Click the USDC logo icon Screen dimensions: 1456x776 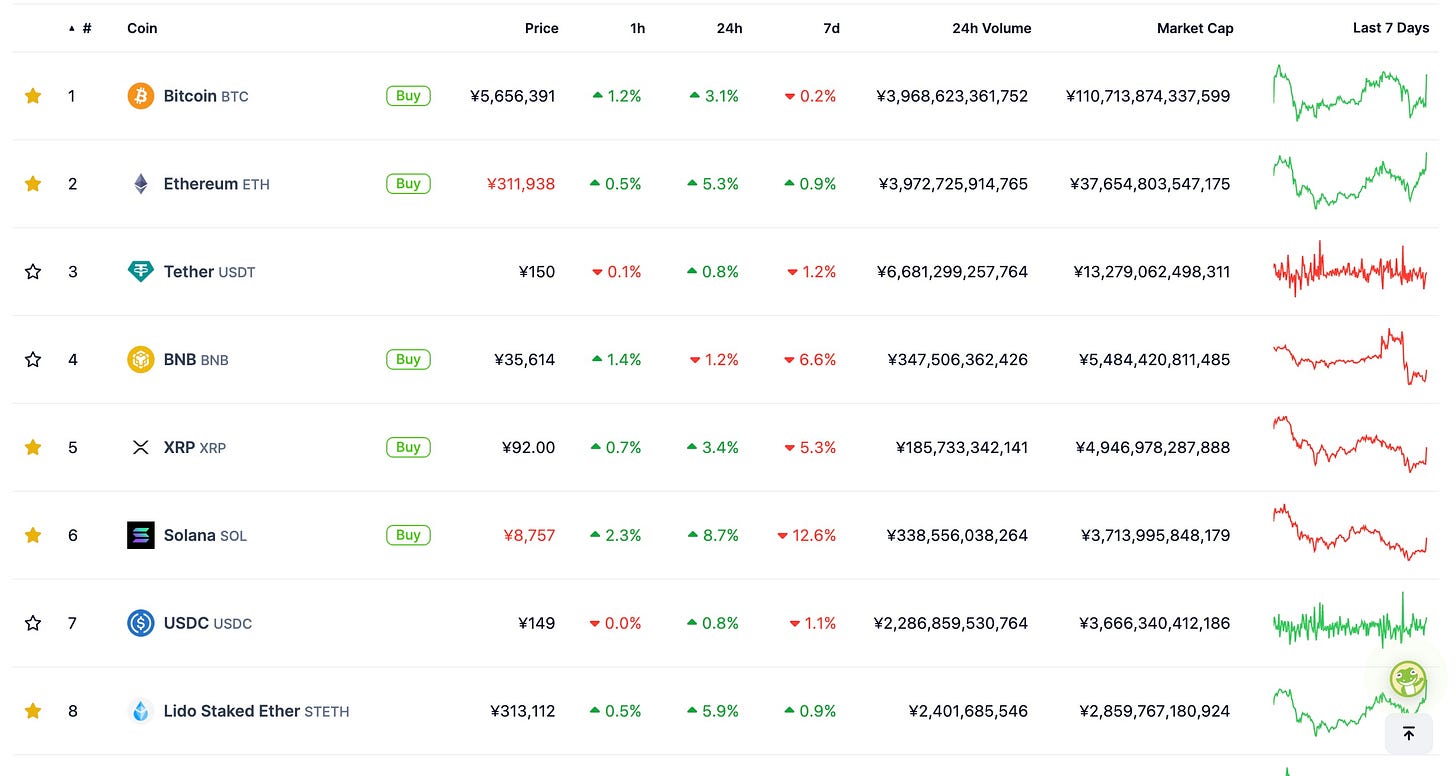pyautogui.click(x=141, y=623)
